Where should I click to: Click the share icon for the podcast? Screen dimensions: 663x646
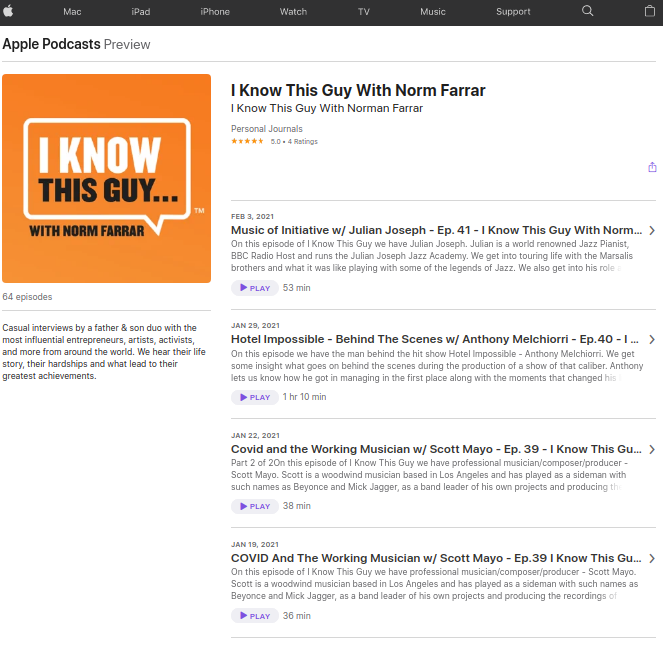[x=652, y=167]
